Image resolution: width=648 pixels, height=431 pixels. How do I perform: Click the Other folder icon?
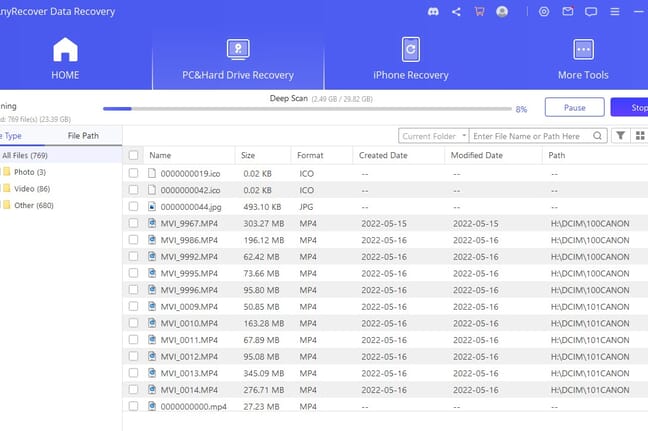point(7,205)
